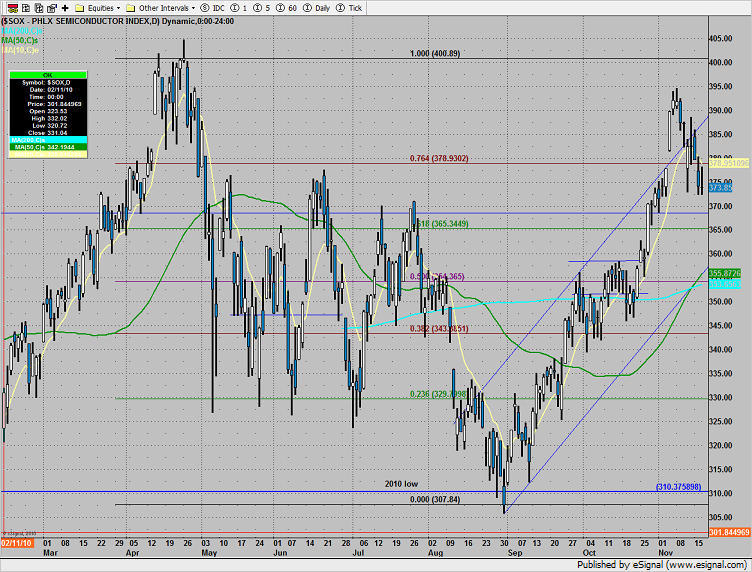
Task: Open the Published by eSignal link
Action: coord(662,564)
